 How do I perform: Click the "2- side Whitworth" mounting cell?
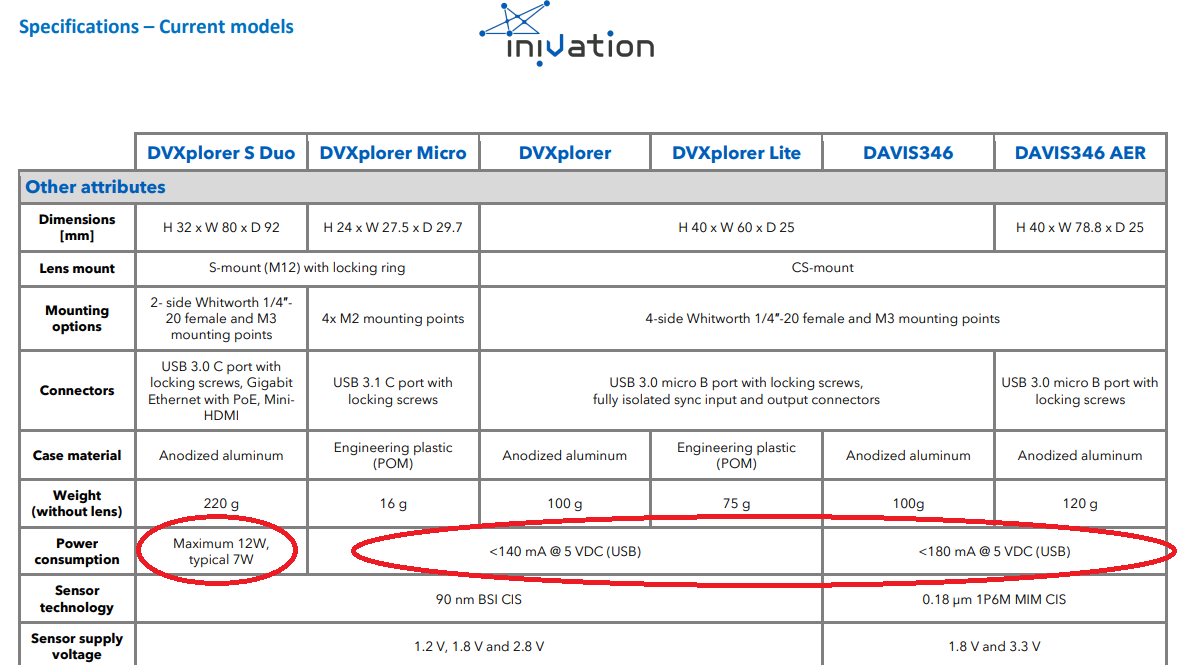pos(221,318)
